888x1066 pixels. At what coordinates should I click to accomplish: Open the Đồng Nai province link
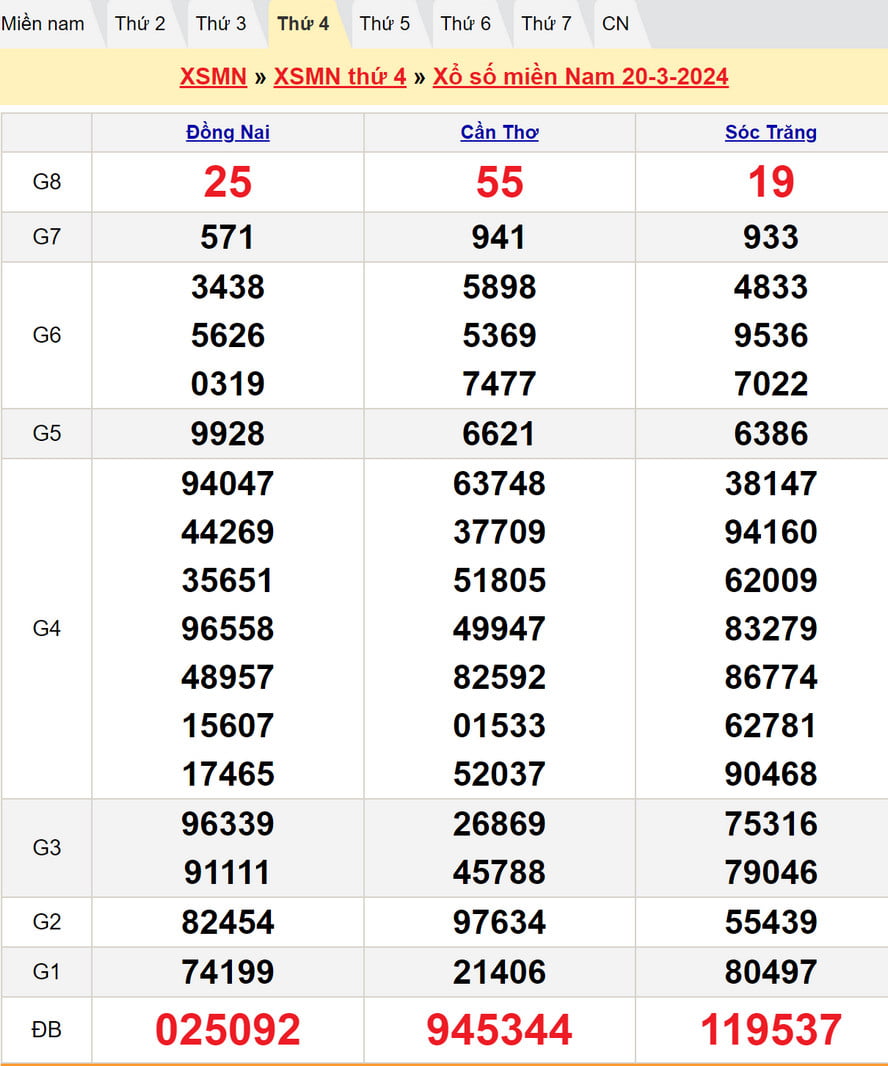[228, 132]
